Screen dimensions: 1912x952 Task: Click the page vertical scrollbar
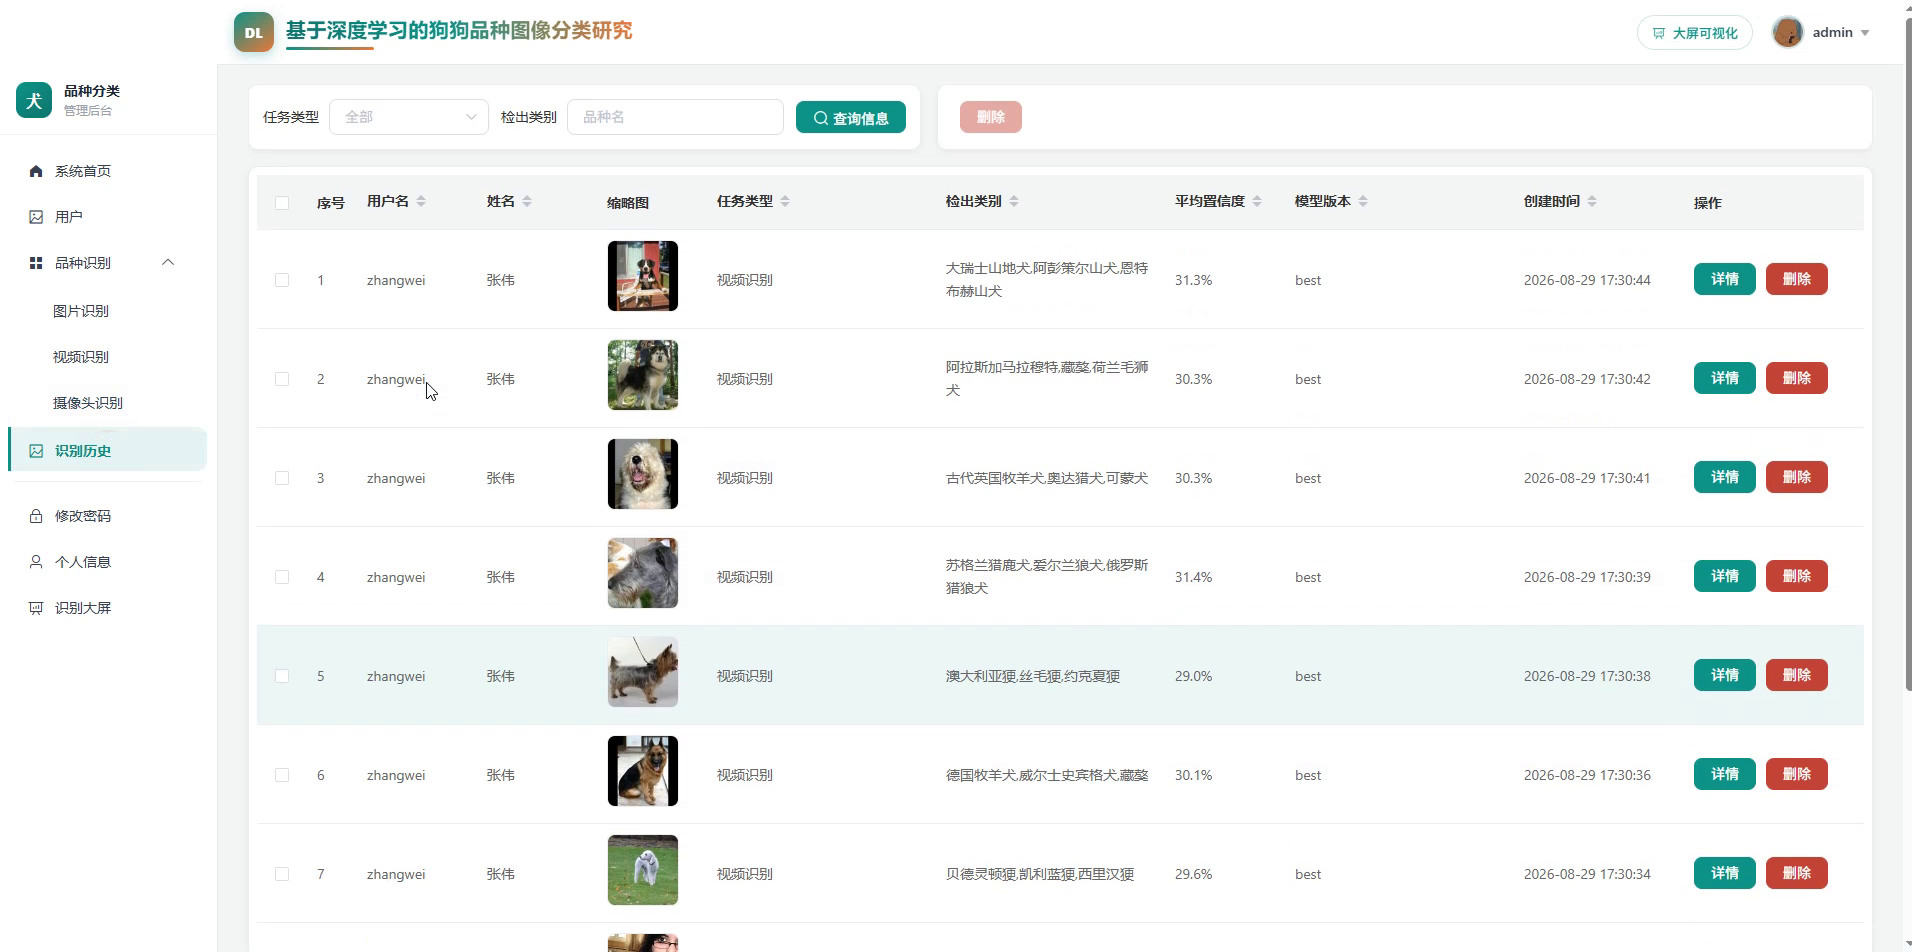point(1908,355)
